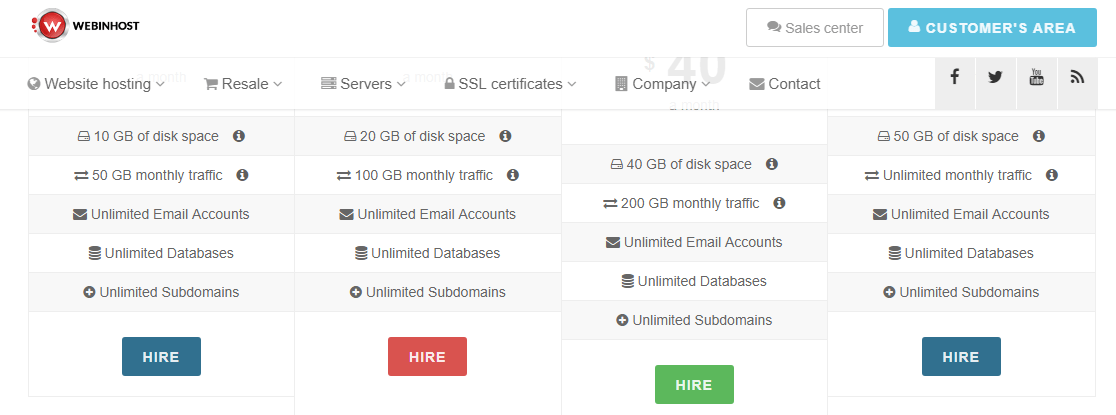The image size is (1116, 415).
Task: Select Unlimited Databases in 50 GB plan
Action: coord(969,253)
